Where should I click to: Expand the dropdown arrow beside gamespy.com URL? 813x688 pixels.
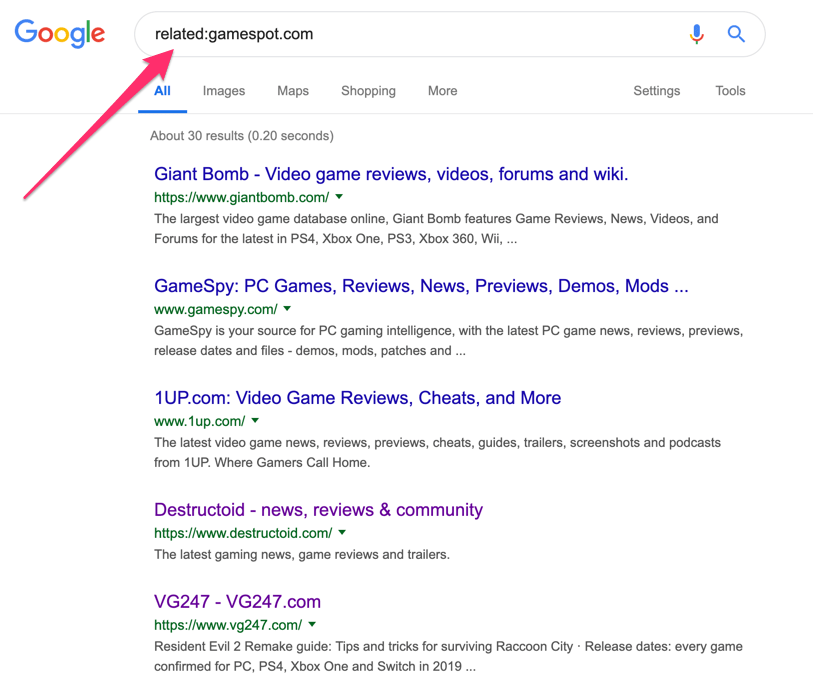click(287, 308)
